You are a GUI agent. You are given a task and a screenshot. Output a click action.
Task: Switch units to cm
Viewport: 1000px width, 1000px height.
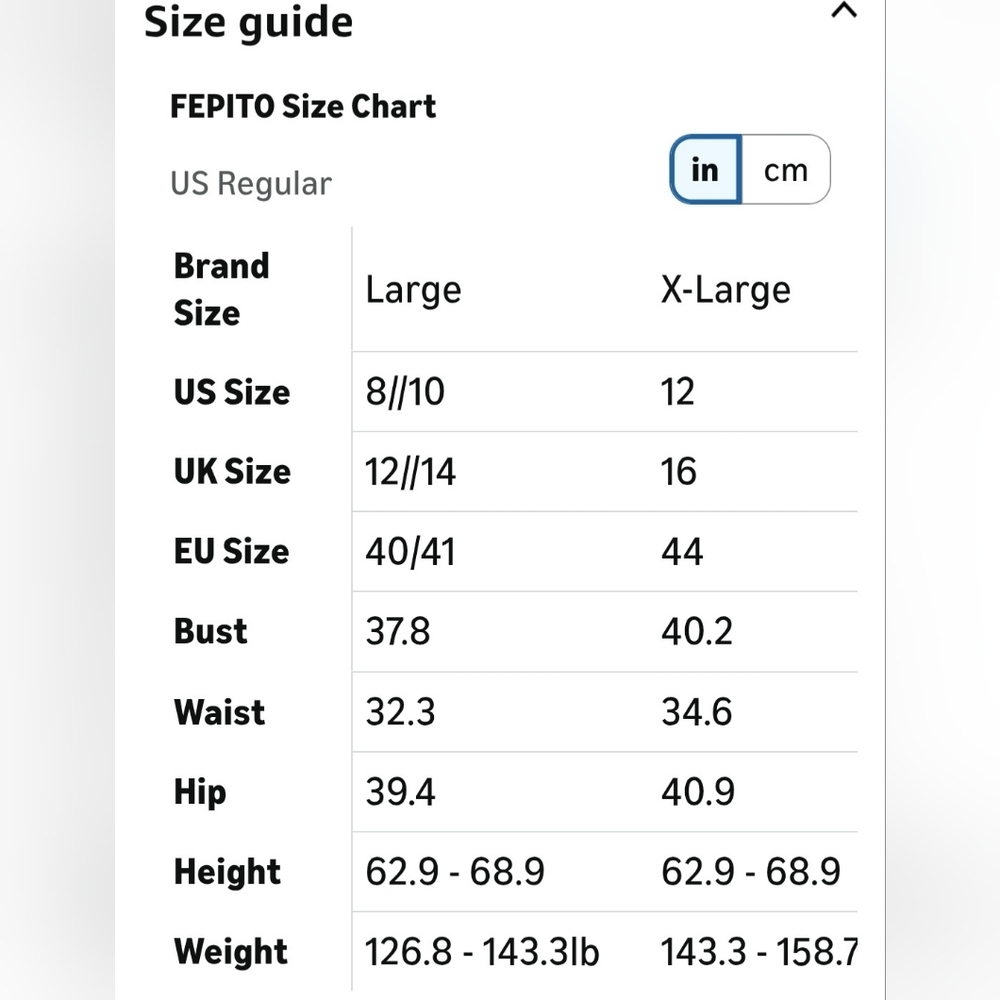[786, 170]
